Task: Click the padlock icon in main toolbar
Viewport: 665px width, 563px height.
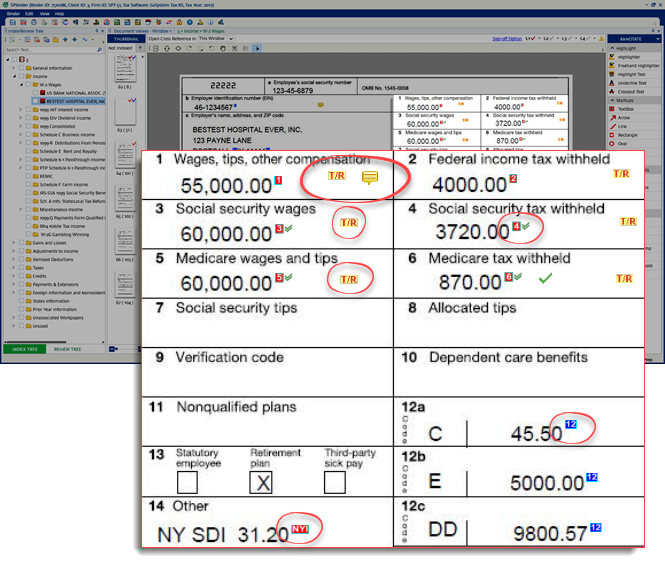Action: pos(179,22)
